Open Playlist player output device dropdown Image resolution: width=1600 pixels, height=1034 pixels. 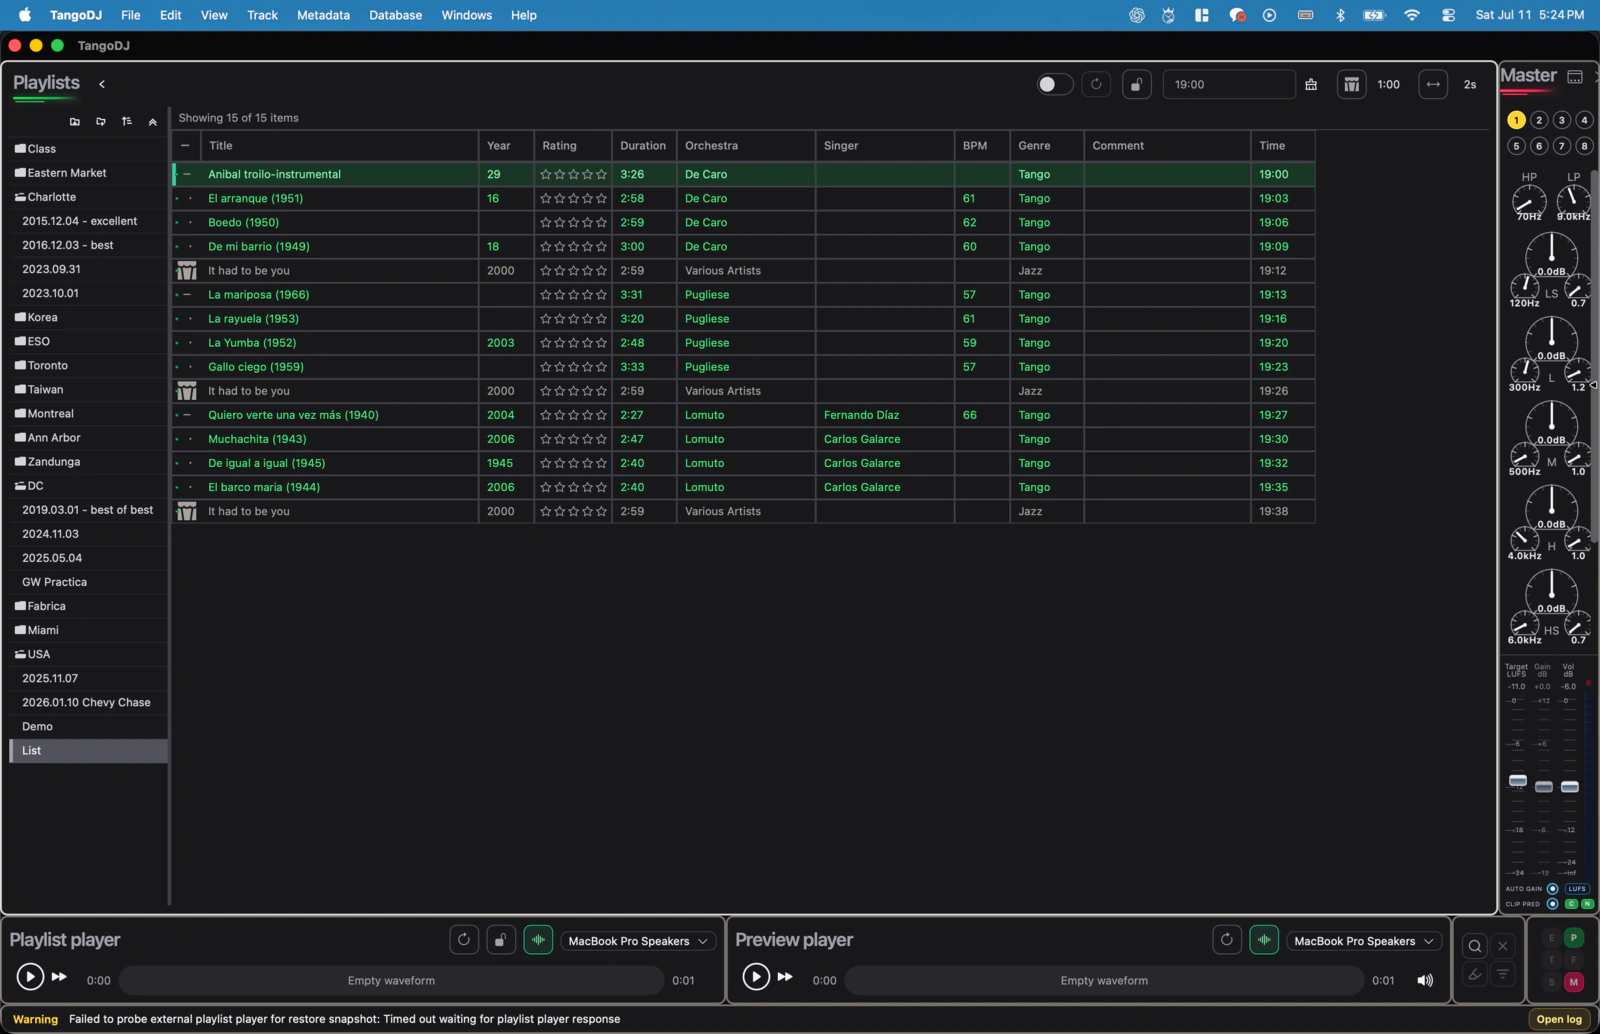point(638,941)
